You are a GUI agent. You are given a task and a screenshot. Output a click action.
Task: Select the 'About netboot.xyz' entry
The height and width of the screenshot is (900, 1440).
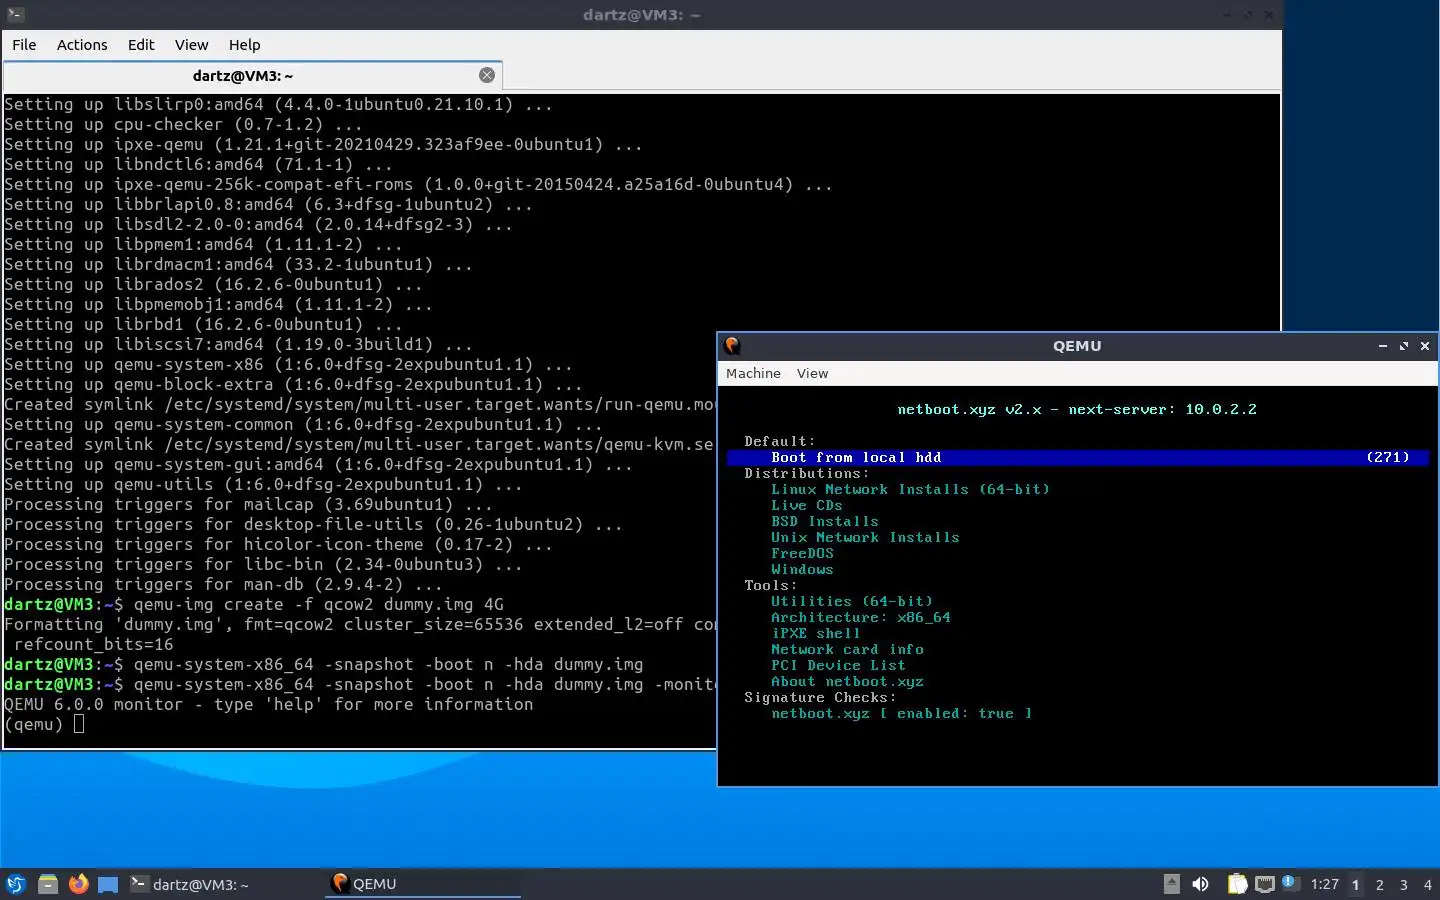[847, 681]
